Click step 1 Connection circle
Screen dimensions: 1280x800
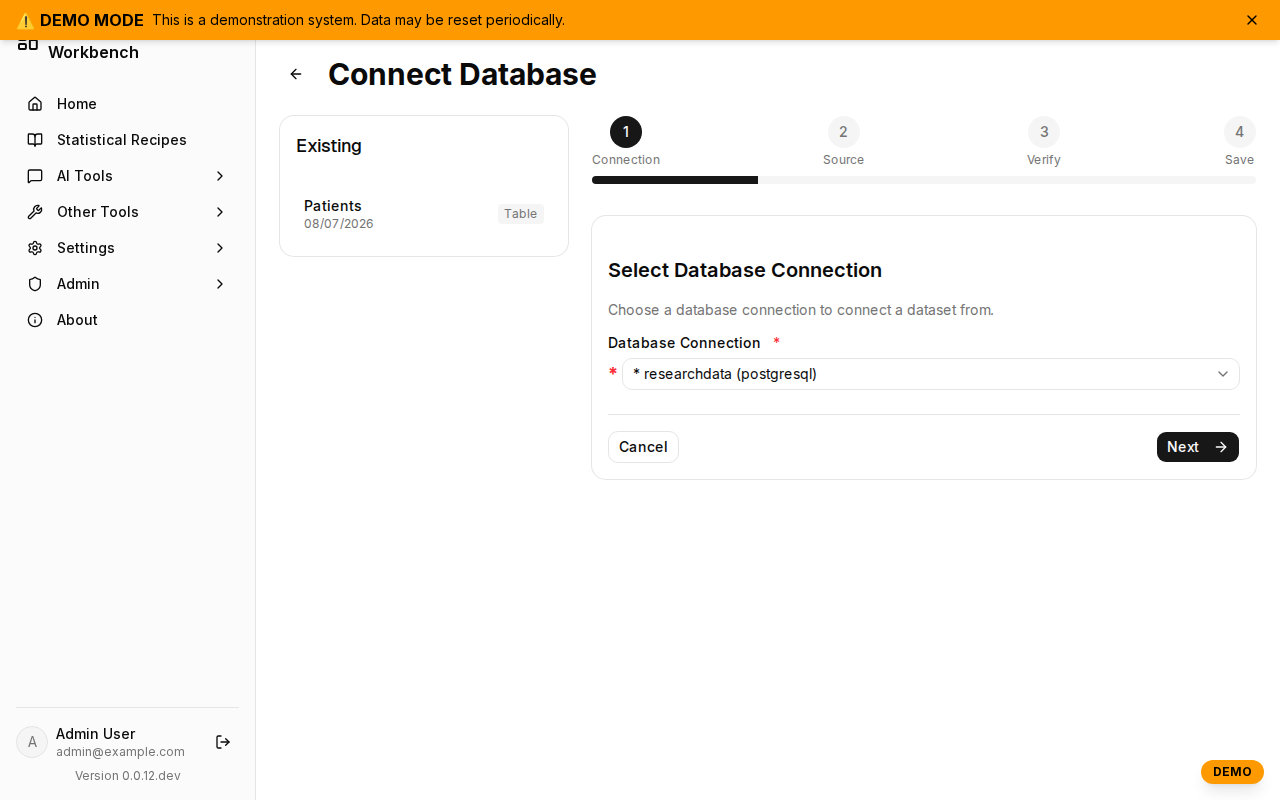tap(626, 132)
